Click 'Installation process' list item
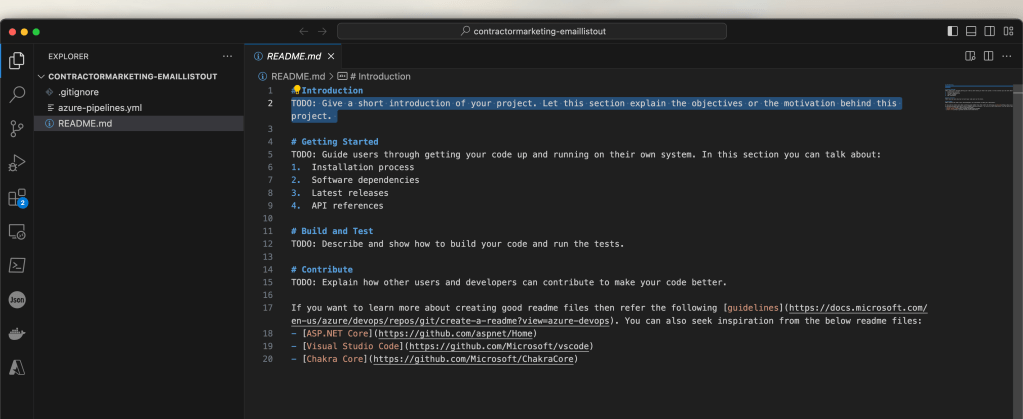1023x419 pixels. click(x=363, y=167)
